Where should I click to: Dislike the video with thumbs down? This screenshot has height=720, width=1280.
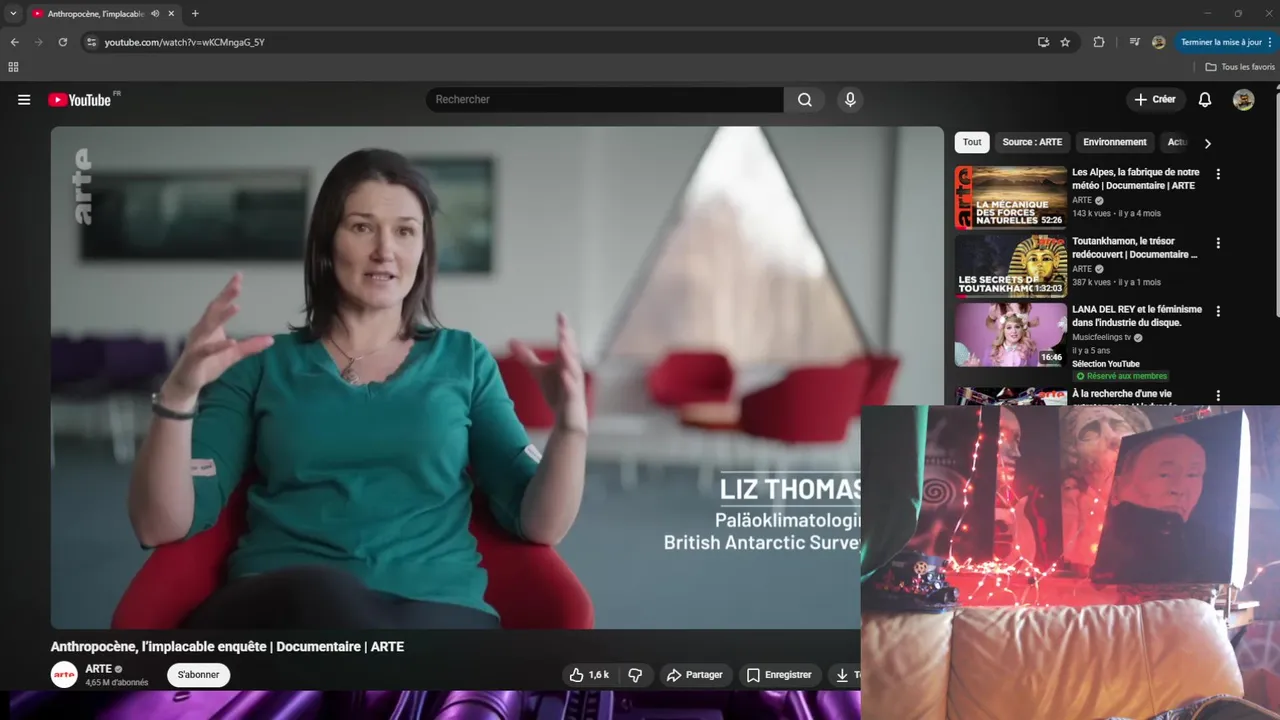[634, 675]
